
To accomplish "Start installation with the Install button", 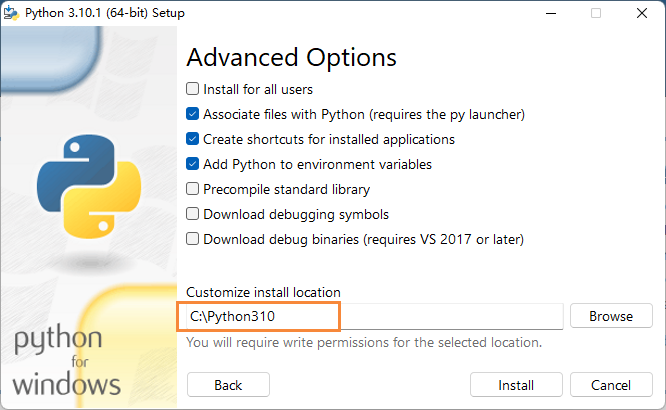I will (x=516, y=385).
